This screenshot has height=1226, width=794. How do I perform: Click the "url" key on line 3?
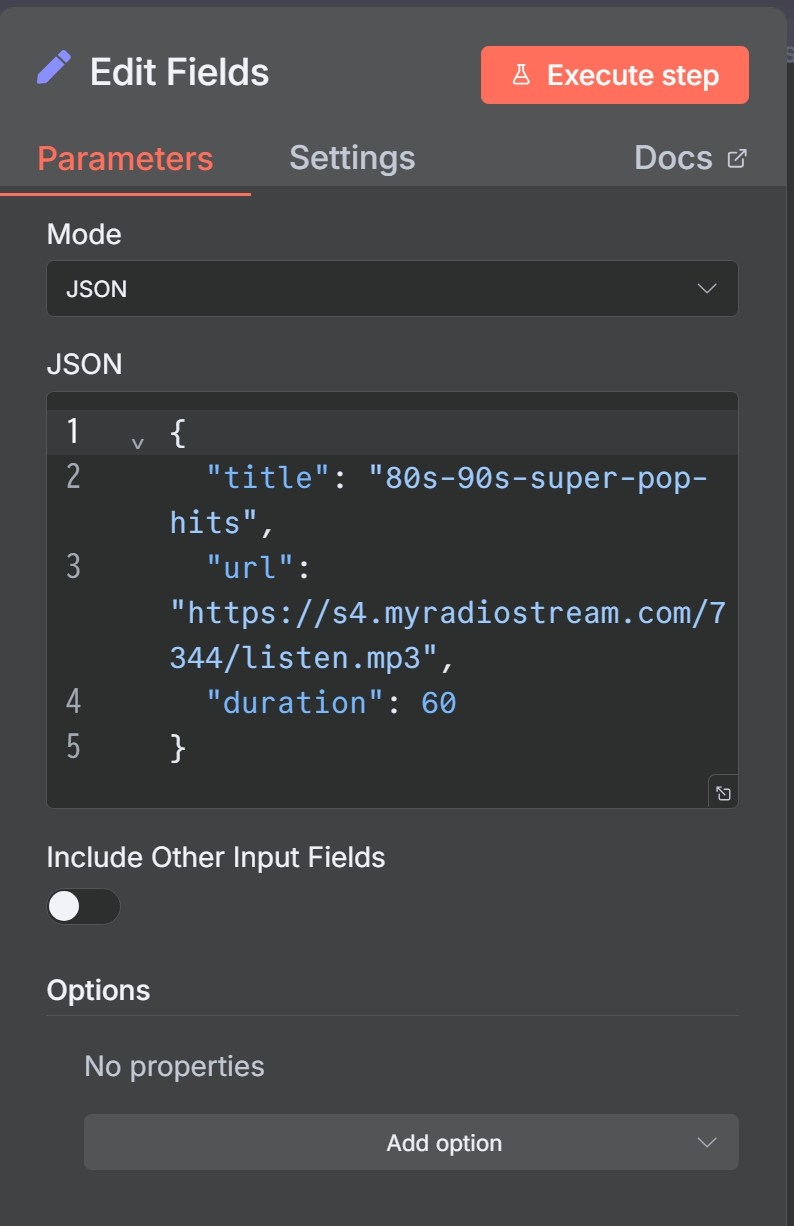click(251, 568)
